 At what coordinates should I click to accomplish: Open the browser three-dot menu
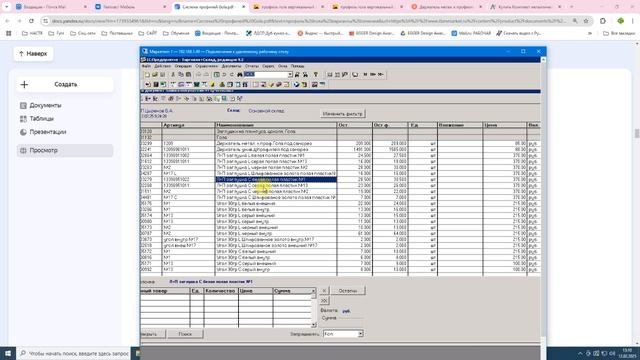(x=633, y=21)
